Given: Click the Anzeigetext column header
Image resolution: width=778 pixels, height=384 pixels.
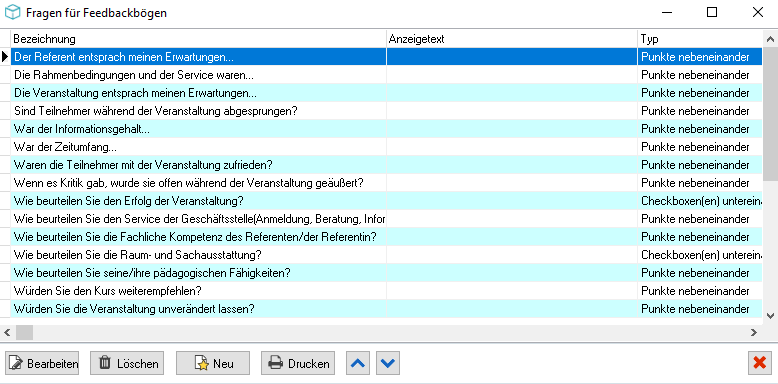Looking at the screenshot, I should point(512,39).
